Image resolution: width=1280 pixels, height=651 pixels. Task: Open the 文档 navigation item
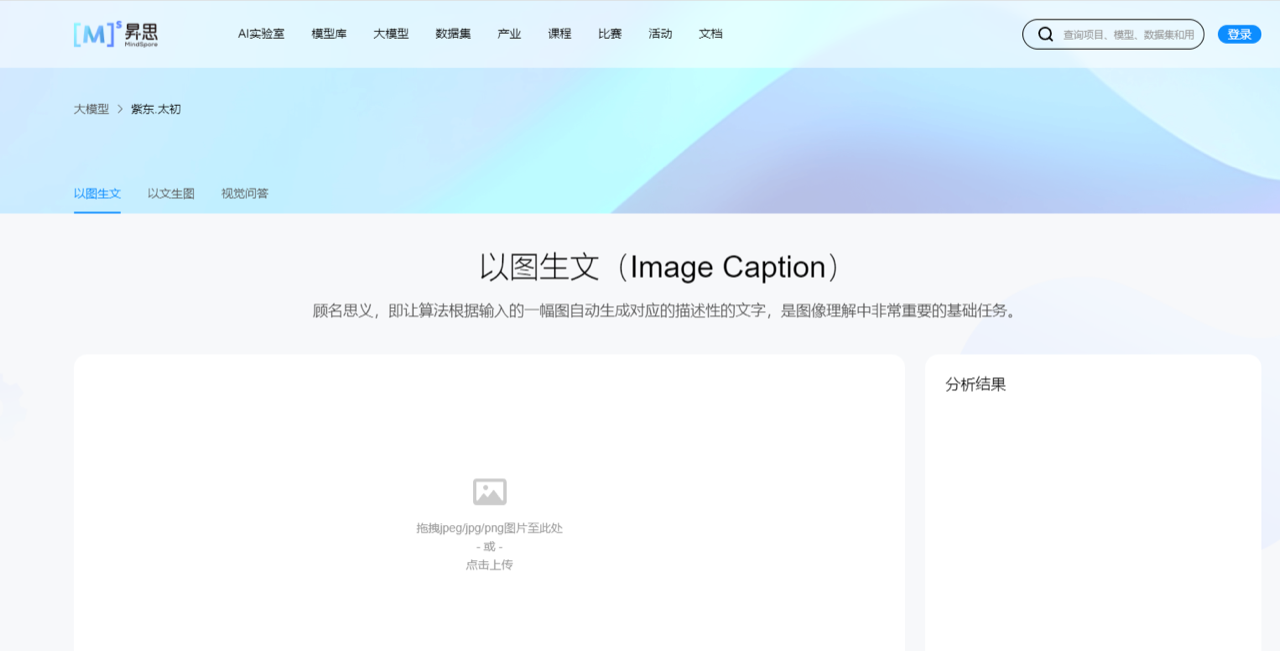711,34
